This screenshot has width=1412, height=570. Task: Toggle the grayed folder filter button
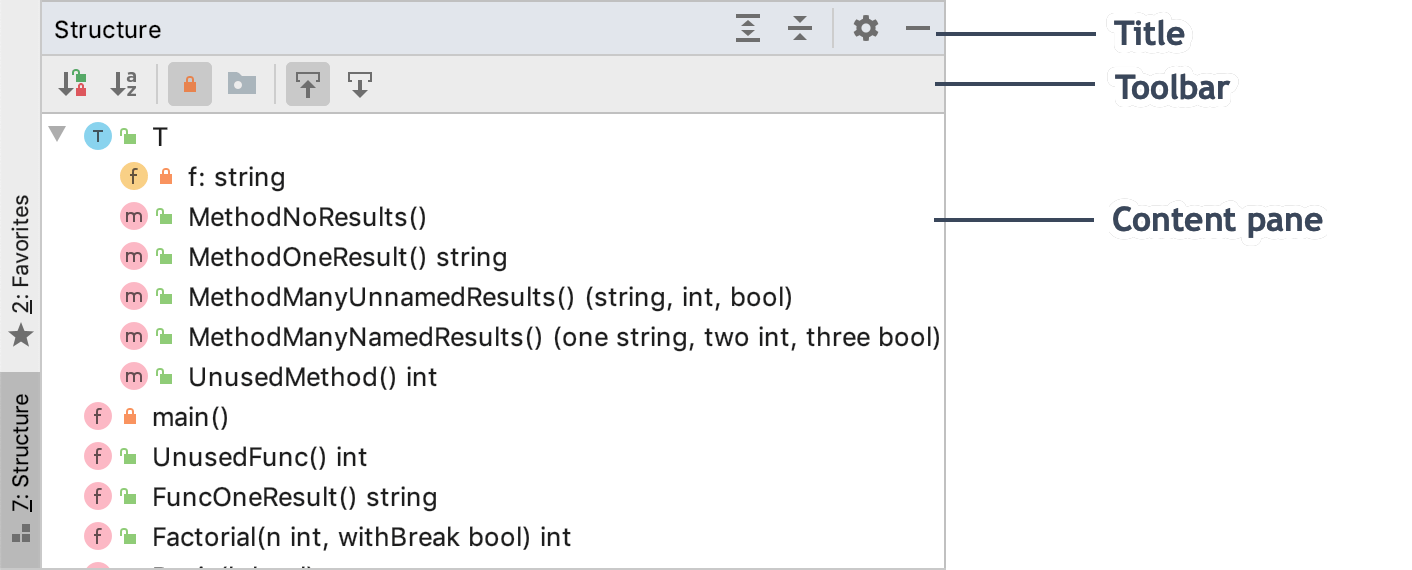pyautogui.click(x=241, y=85)
